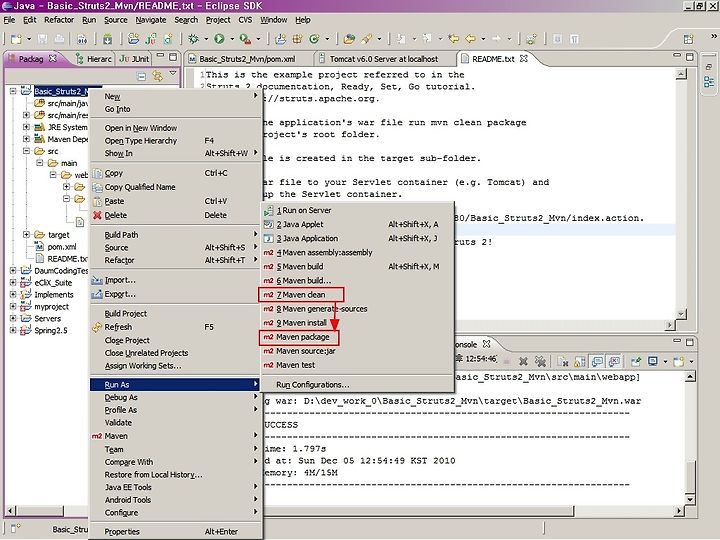
Task: Expand the Spring2.5 project node
Action: coord(13,330)
